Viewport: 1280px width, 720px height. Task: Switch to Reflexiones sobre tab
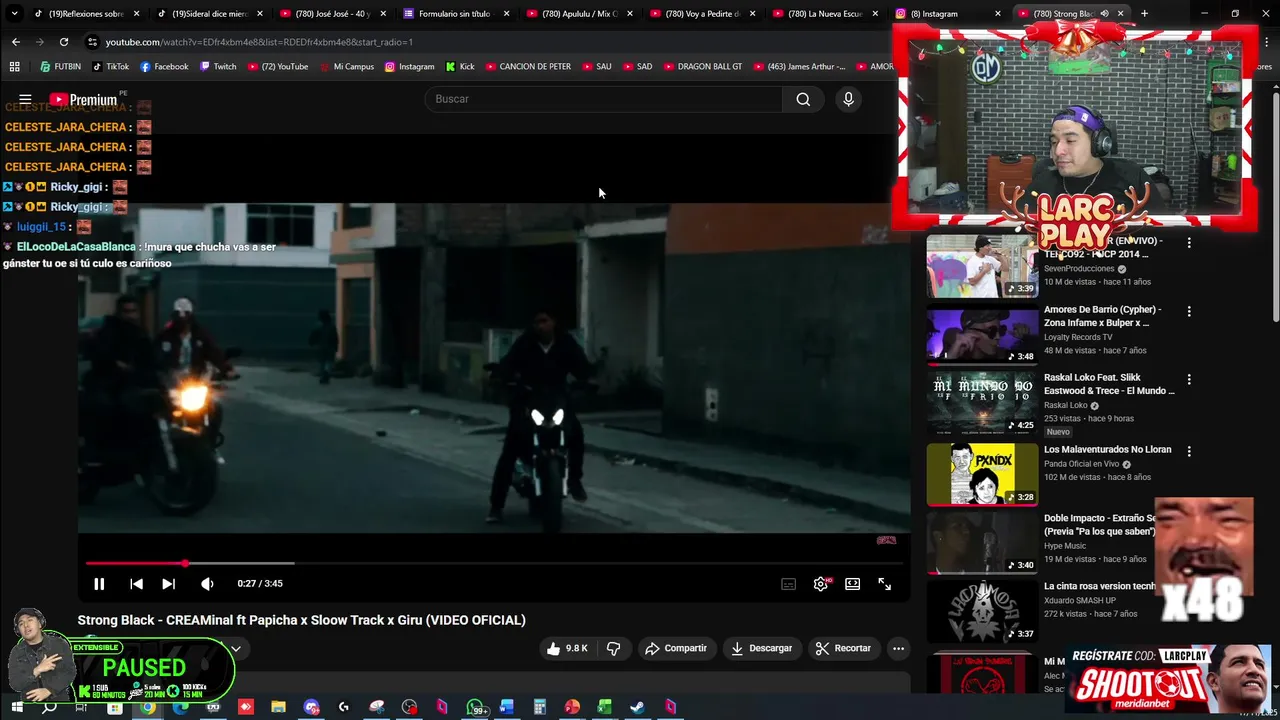85,14
